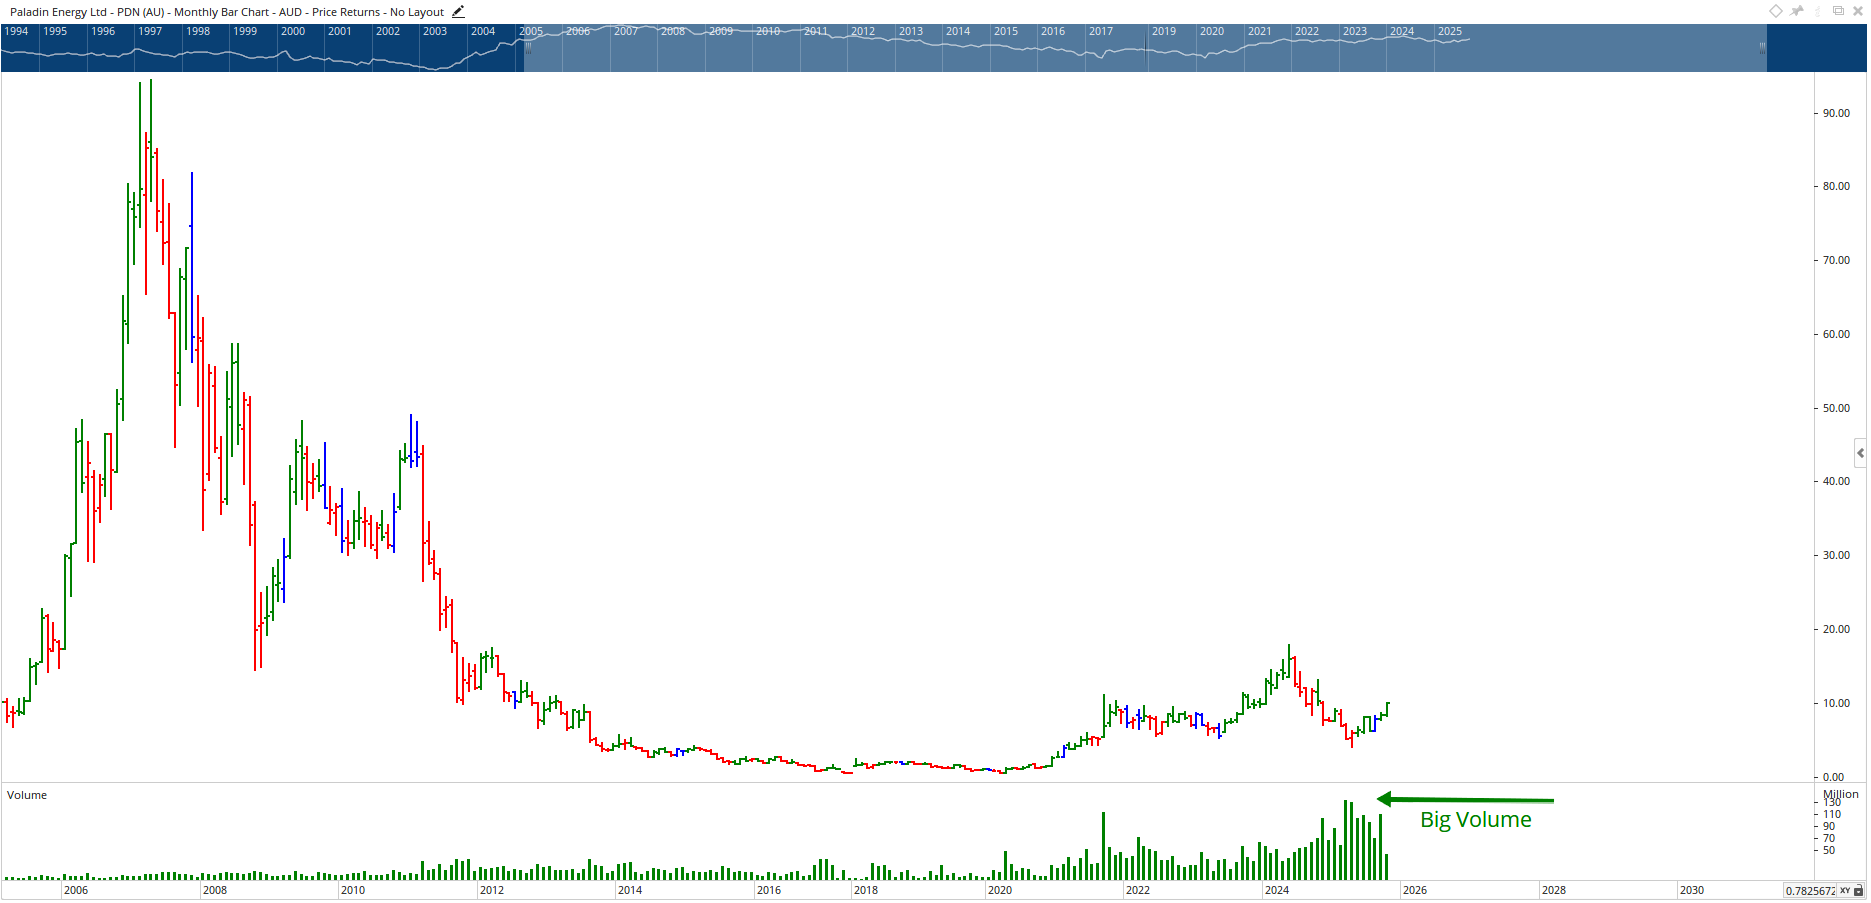The image size is (1871, 903).
Task: Click the pencil edit icon beside the chart title
Action: click(458, 12)
